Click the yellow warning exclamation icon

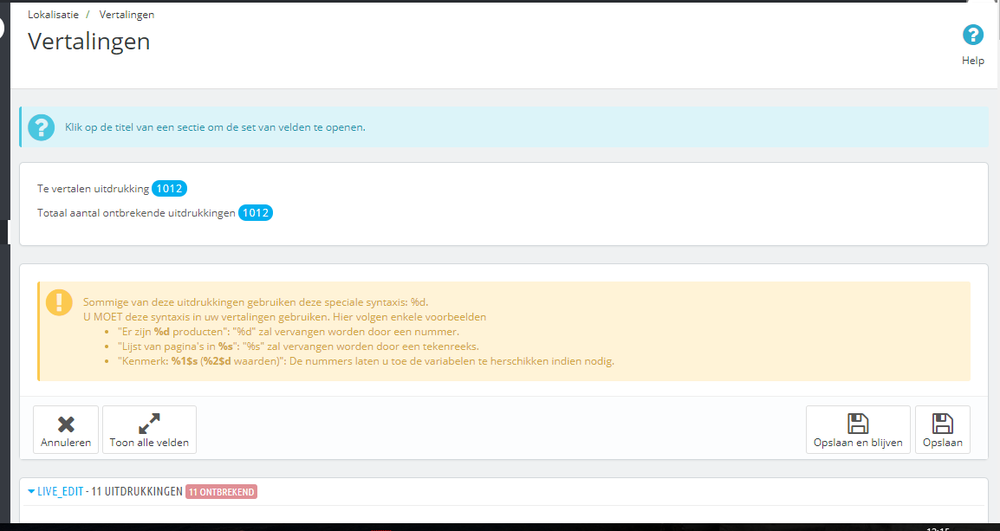(59, 302)
